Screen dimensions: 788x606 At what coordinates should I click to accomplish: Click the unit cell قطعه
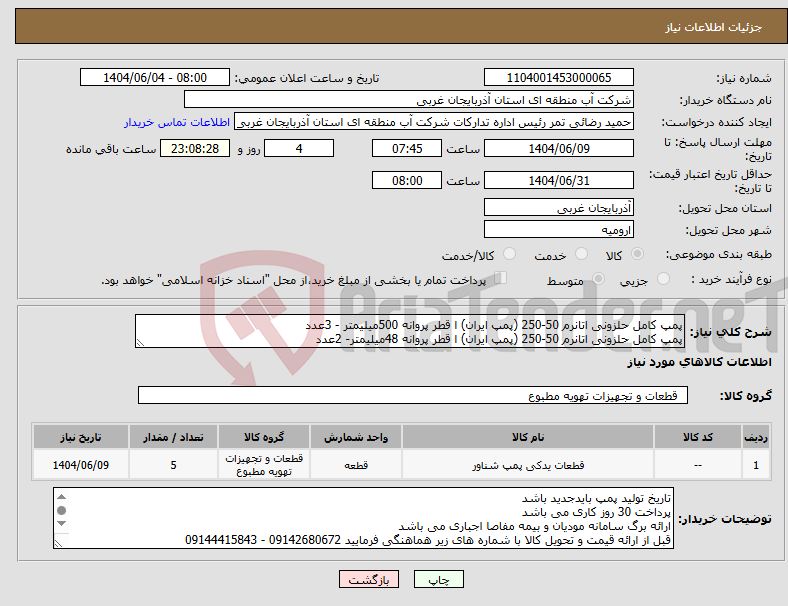[x=356, y=465]
